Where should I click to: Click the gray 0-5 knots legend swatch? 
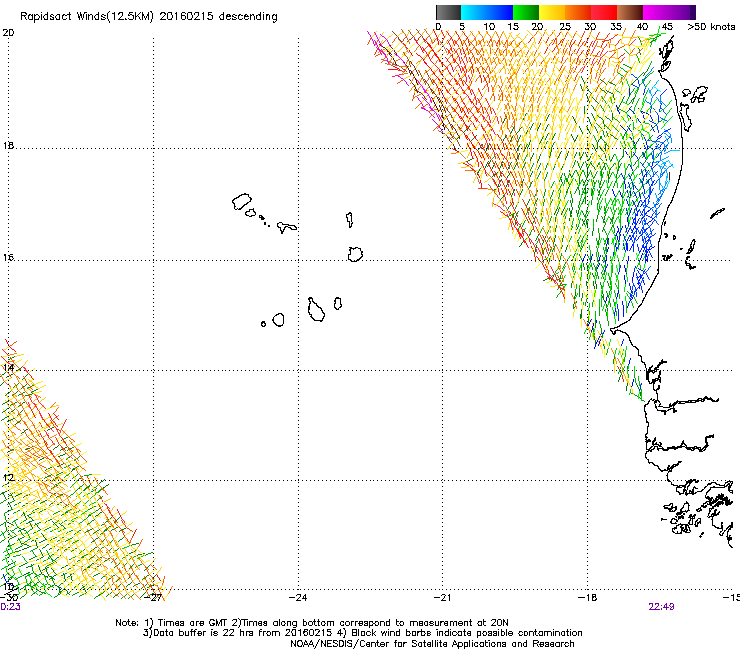(448, 12)
